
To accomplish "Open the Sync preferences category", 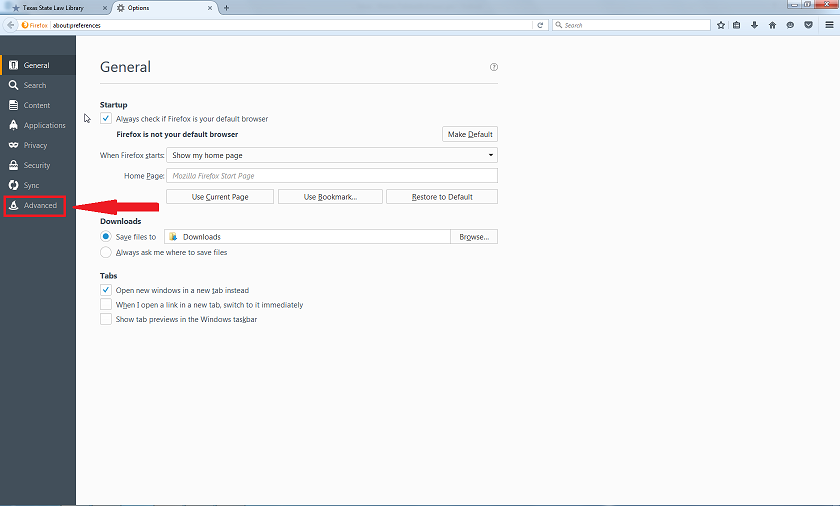I will tap(38, 185).
